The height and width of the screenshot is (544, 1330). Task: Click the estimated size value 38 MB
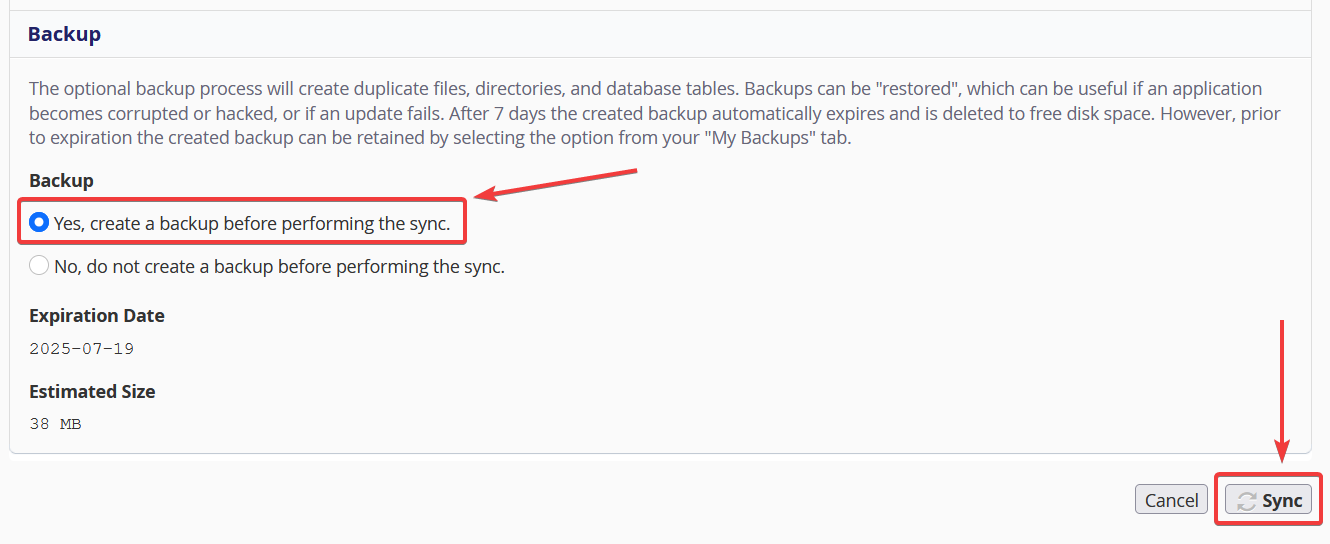56,424
